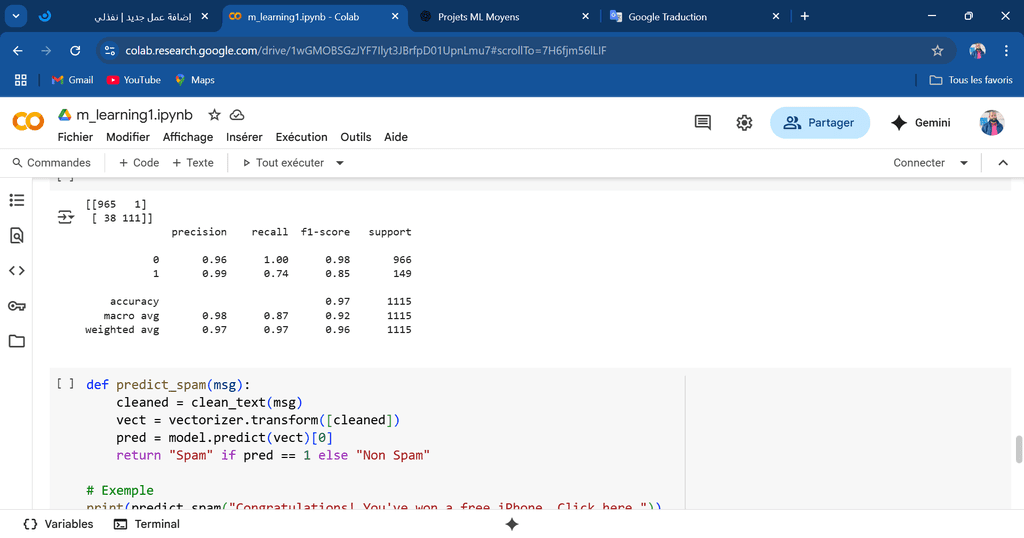Switch to Google Traduction tab
The width and height of the screenshot is (1024, 538).
[692, 17]
